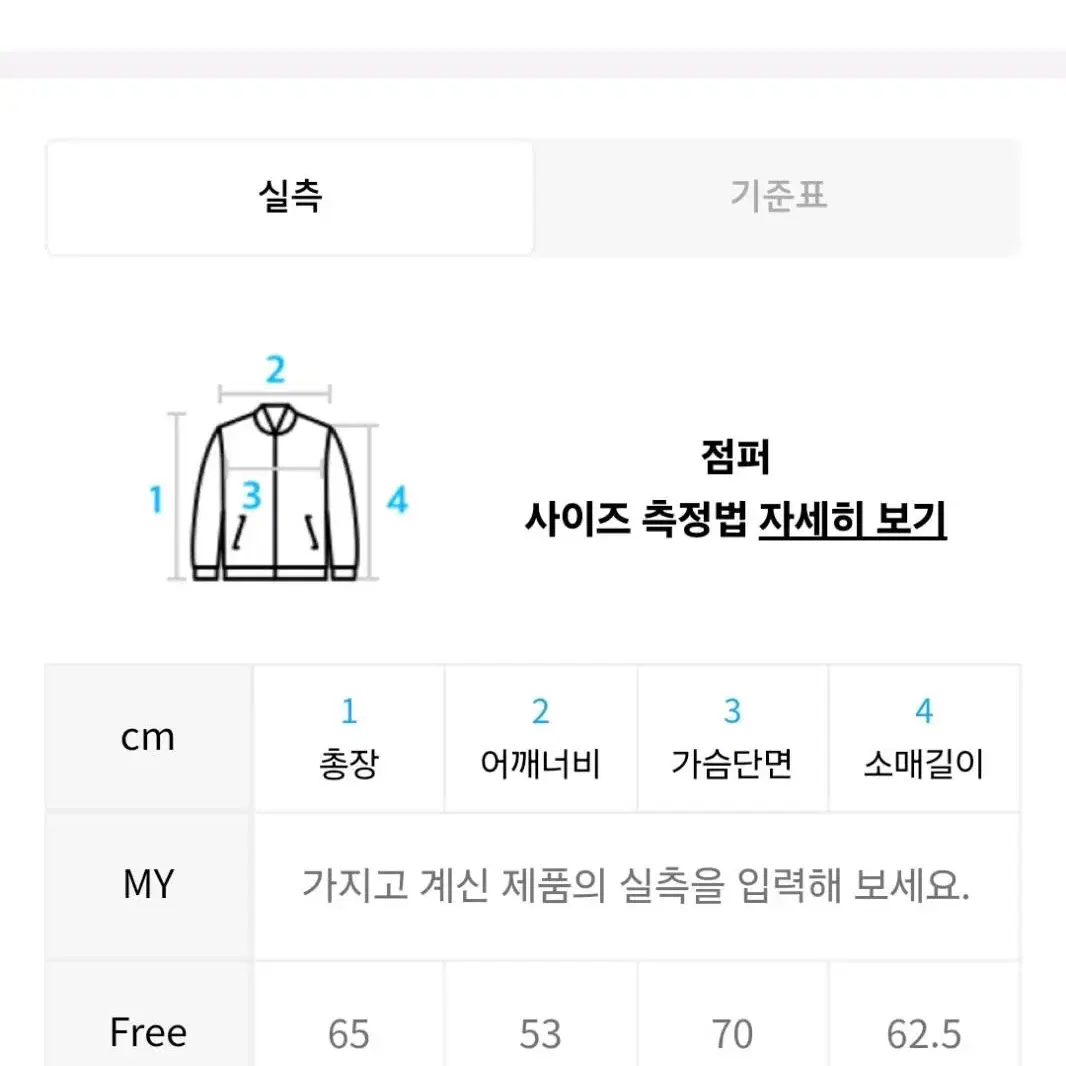Click the cm unit header cell
Screen dimensions: 1066x1066
(x=149, y=738)
